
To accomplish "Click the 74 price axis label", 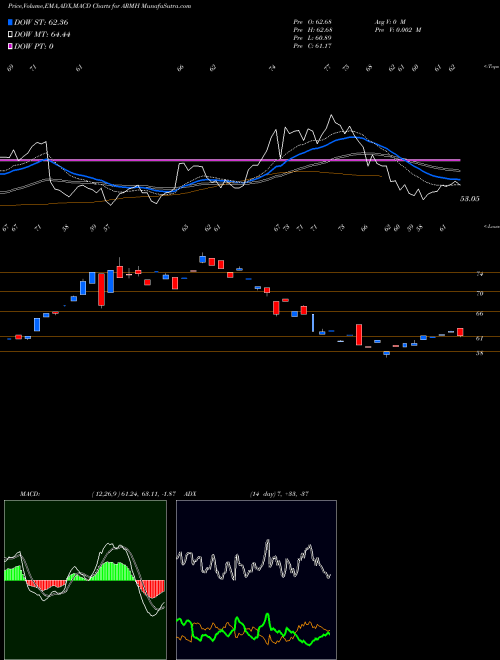I will coord(479,274).
